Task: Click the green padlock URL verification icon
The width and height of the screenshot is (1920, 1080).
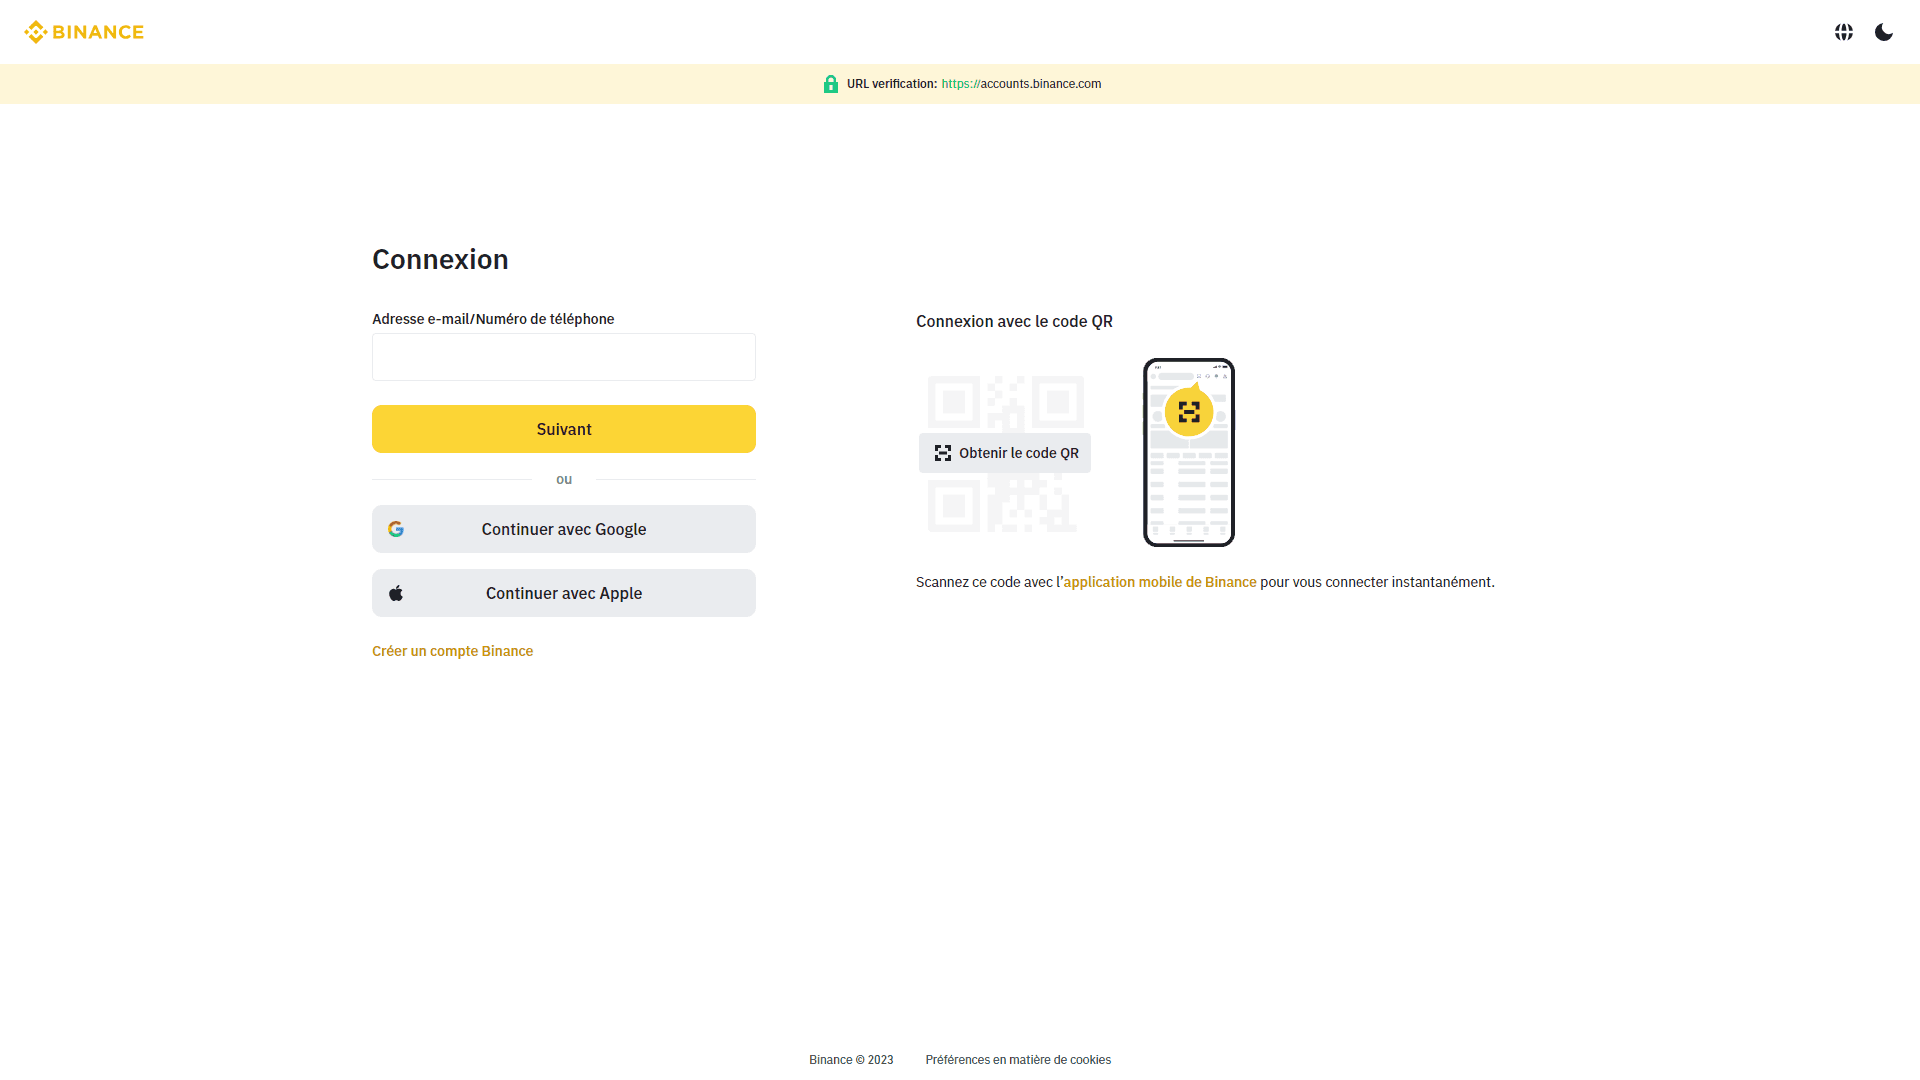Action: pos(830,84)
